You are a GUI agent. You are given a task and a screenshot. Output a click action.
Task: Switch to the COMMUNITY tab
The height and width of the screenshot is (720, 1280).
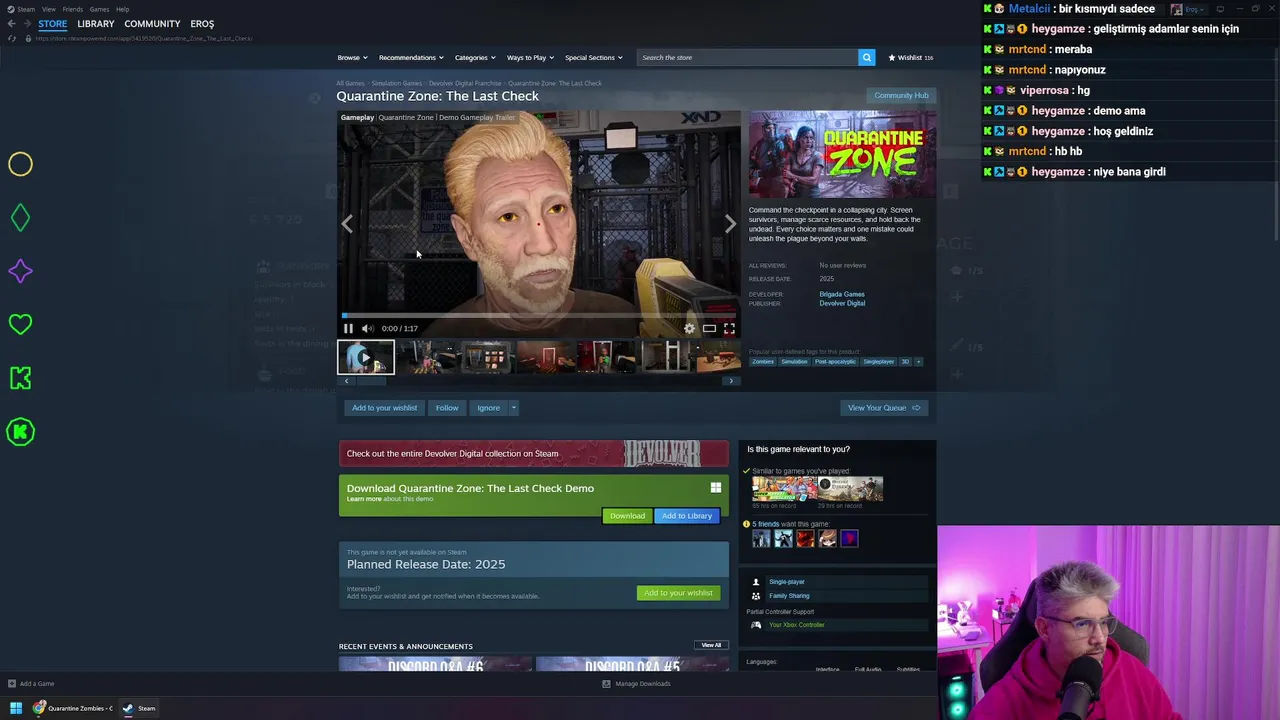pos(152,24)
